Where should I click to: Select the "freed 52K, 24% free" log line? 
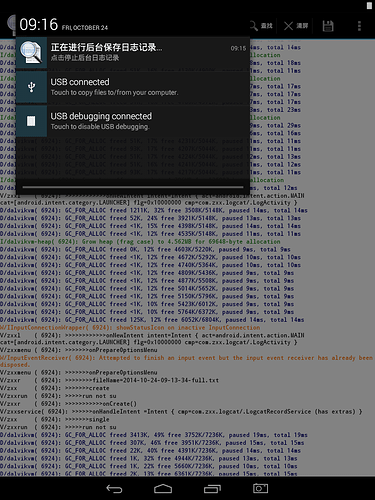tap(150, 218)
